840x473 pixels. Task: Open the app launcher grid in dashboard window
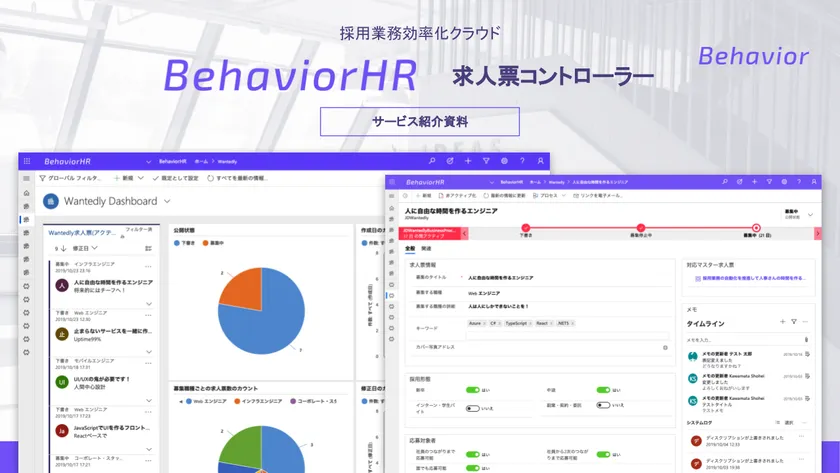[x=27, y=161]
